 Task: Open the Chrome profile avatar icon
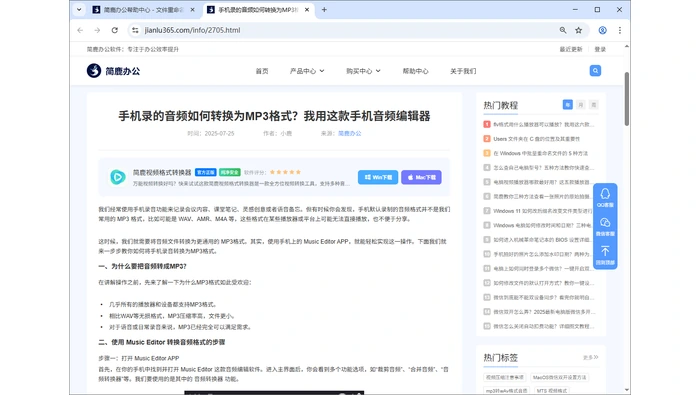tap(602, 30)
